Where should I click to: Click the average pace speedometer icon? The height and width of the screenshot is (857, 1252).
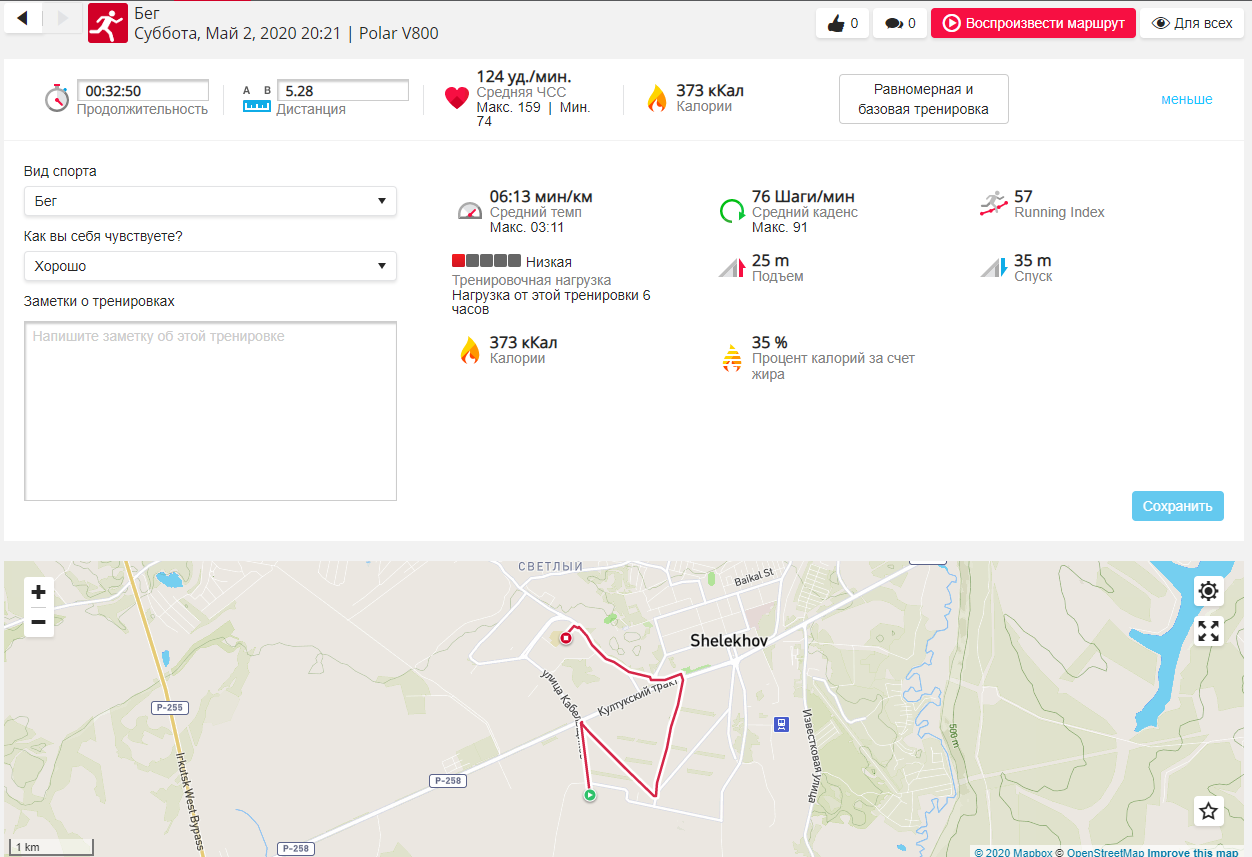coord(470,210)
